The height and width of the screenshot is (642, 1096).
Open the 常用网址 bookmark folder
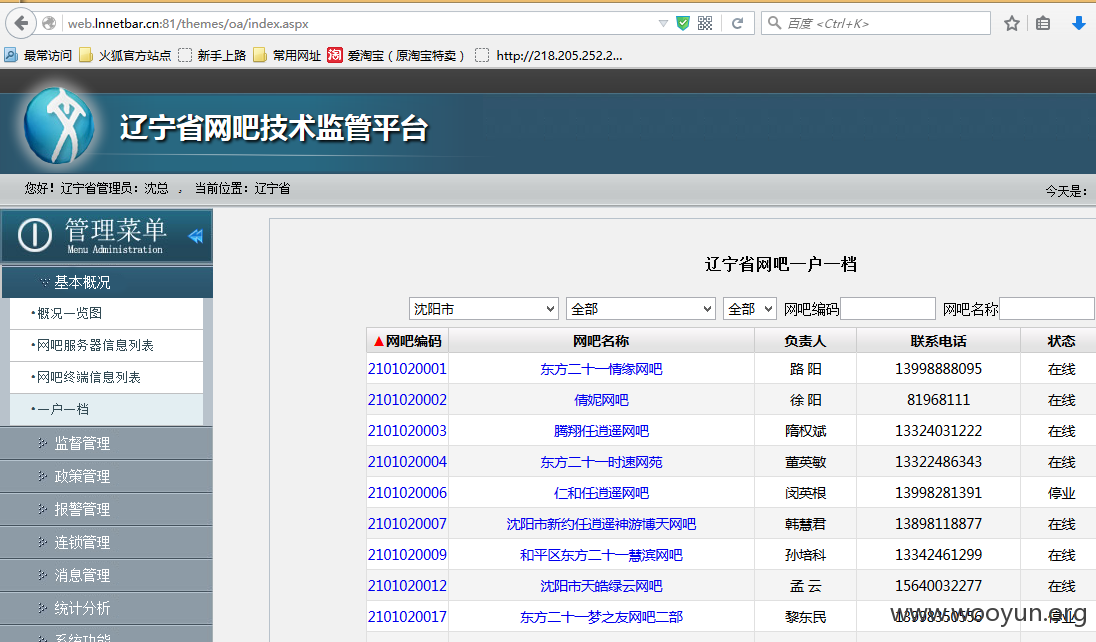point(287,55)
